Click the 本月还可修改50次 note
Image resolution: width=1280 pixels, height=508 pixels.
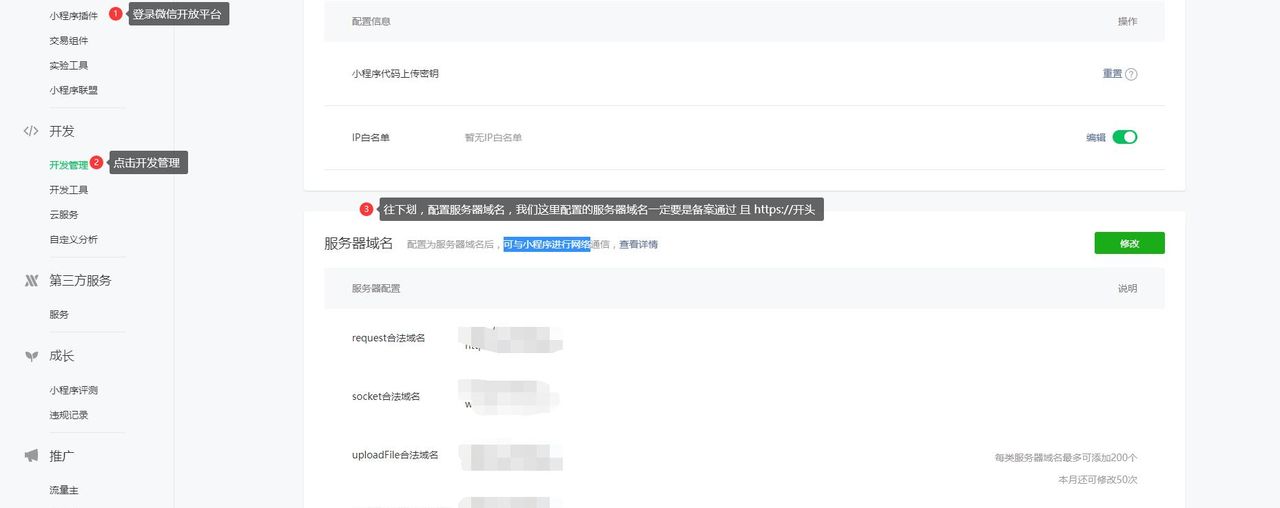1098,480
